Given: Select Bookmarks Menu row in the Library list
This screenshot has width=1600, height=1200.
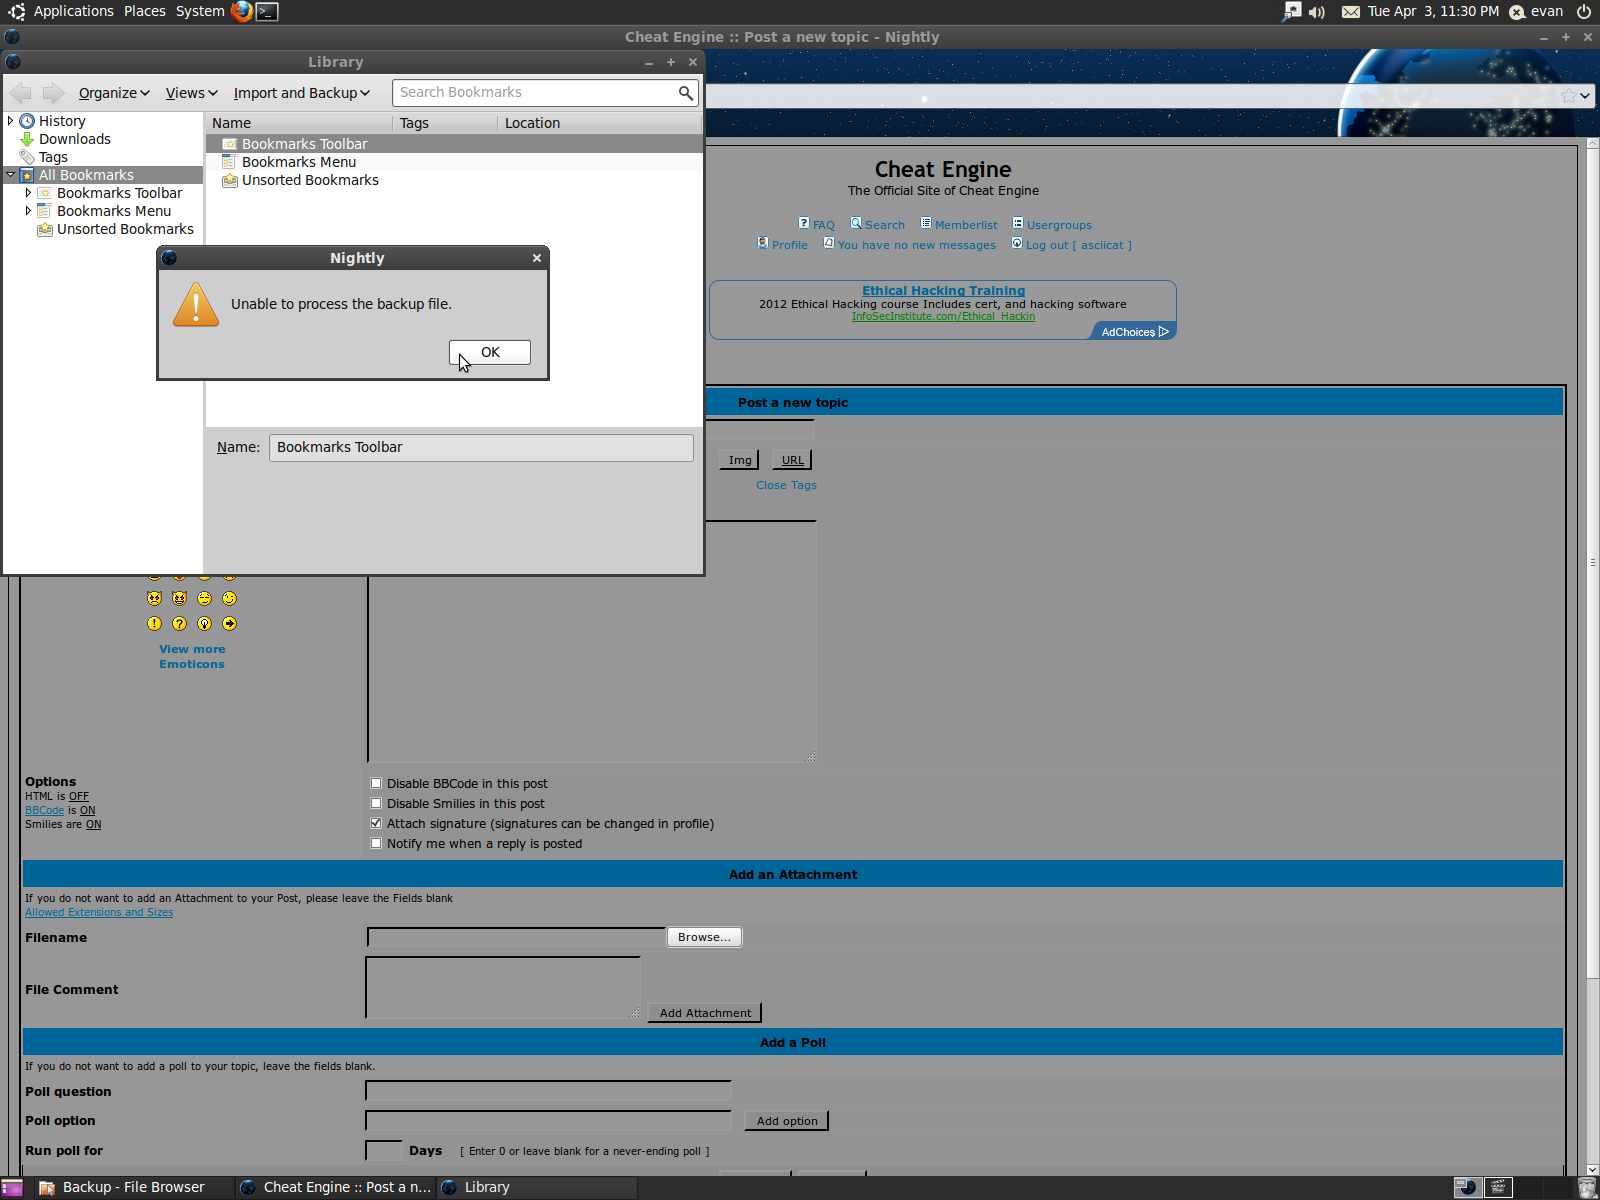Looking at the screenshot, I should click(x=455, y=162).
